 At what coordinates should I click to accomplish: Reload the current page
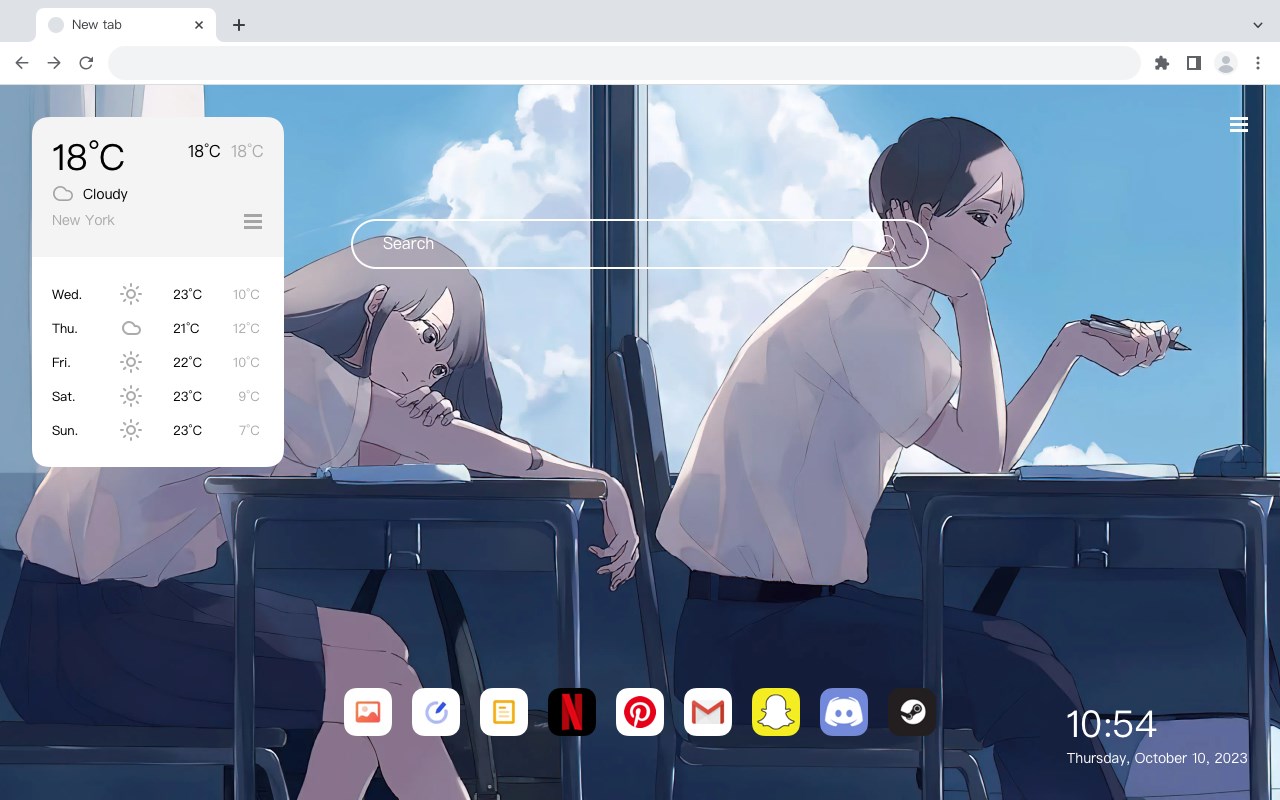tap(86, 63)
